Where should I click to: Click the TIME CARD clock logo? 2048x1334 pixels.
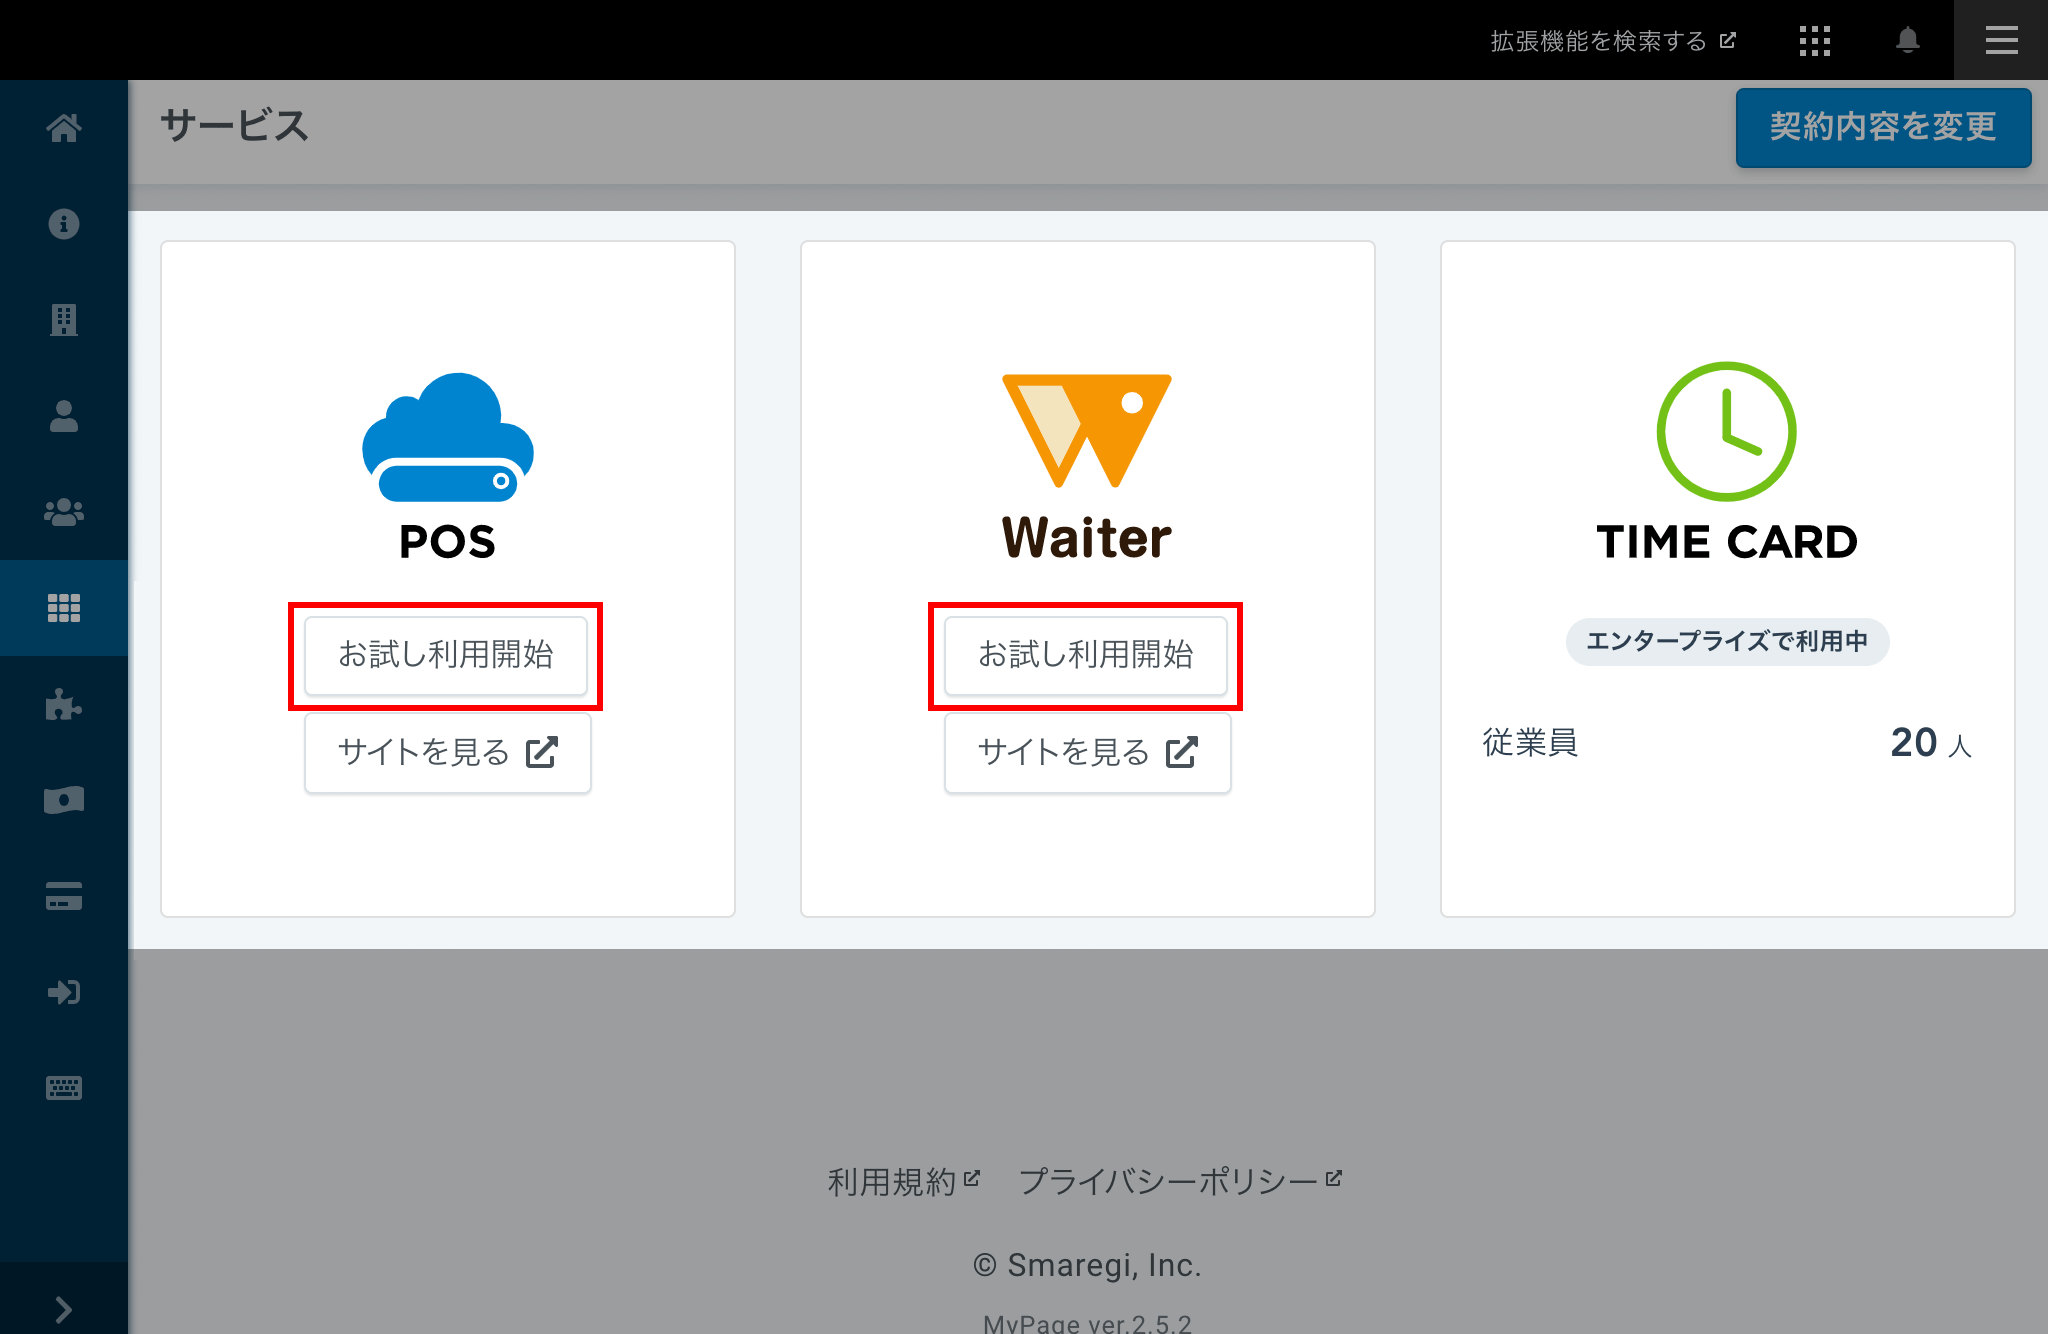click(x=1727, y=431)
